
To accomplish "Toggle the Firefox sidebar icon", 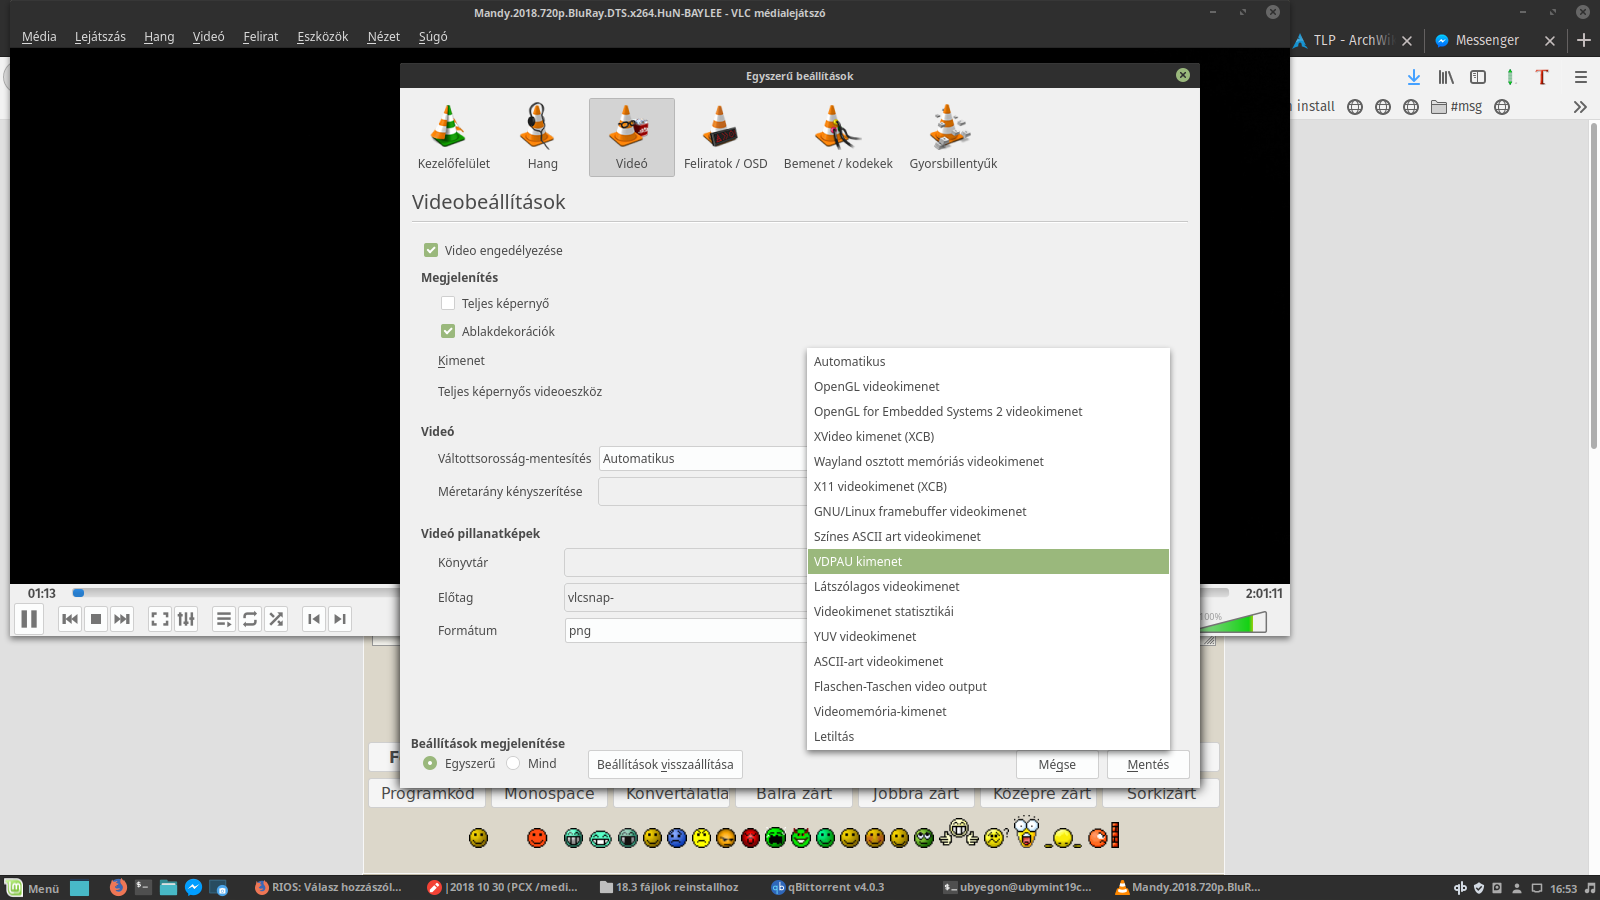I will [1478, 77].
